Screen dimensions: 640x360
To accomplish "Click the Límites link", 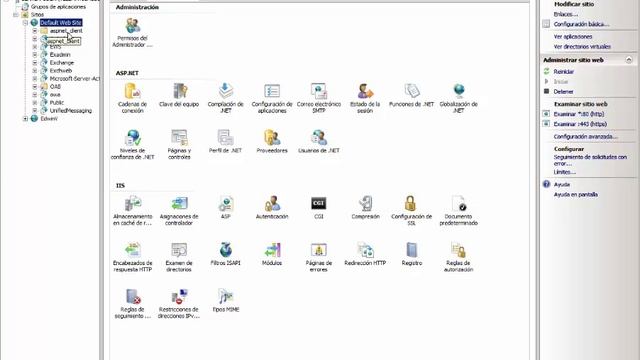I will (x=564, y=172).
